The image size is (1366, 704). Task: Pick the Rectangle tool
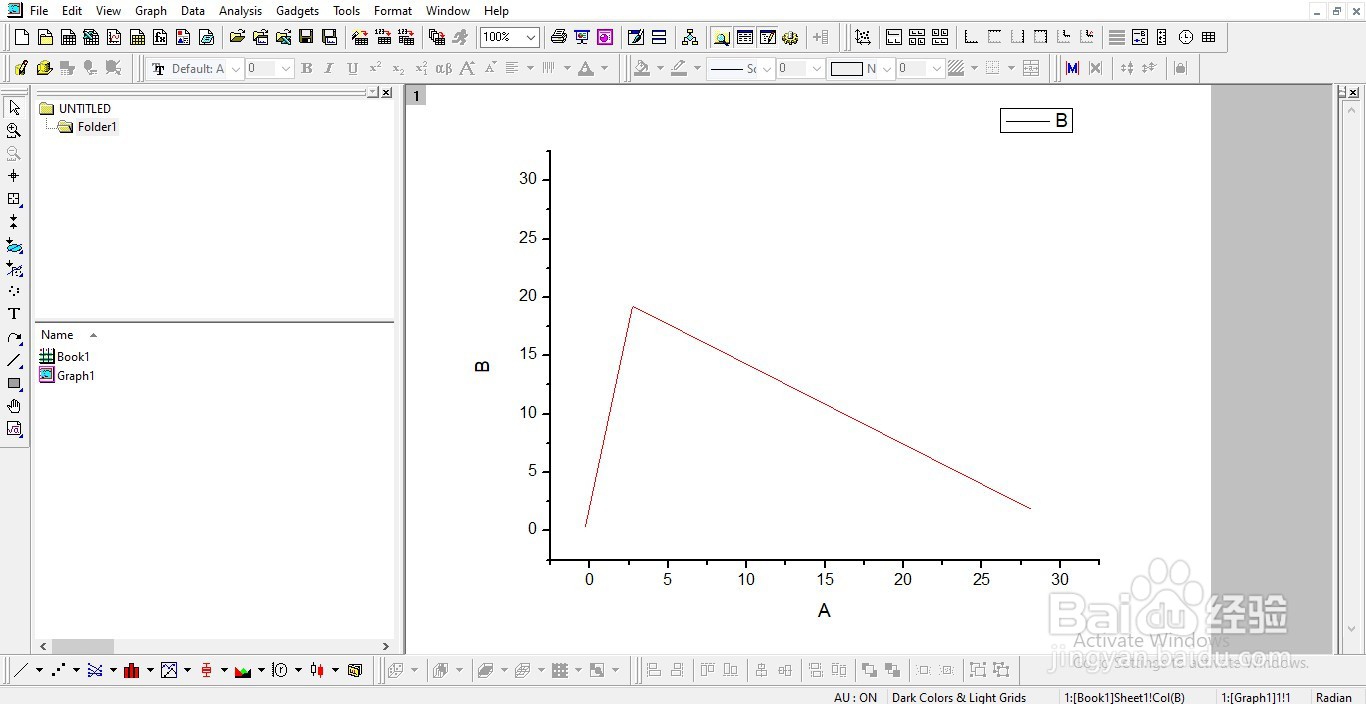pyautogui.click(x=14, y=383)
